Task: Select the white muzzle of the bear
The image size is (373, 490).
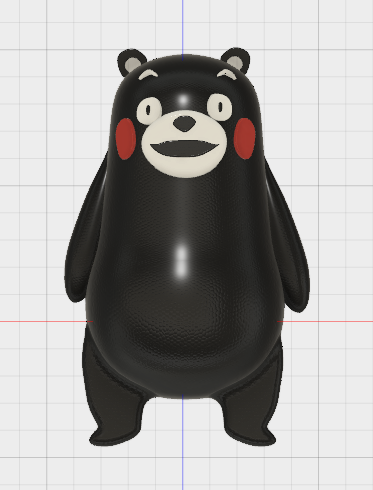Action: coord(184,144)
